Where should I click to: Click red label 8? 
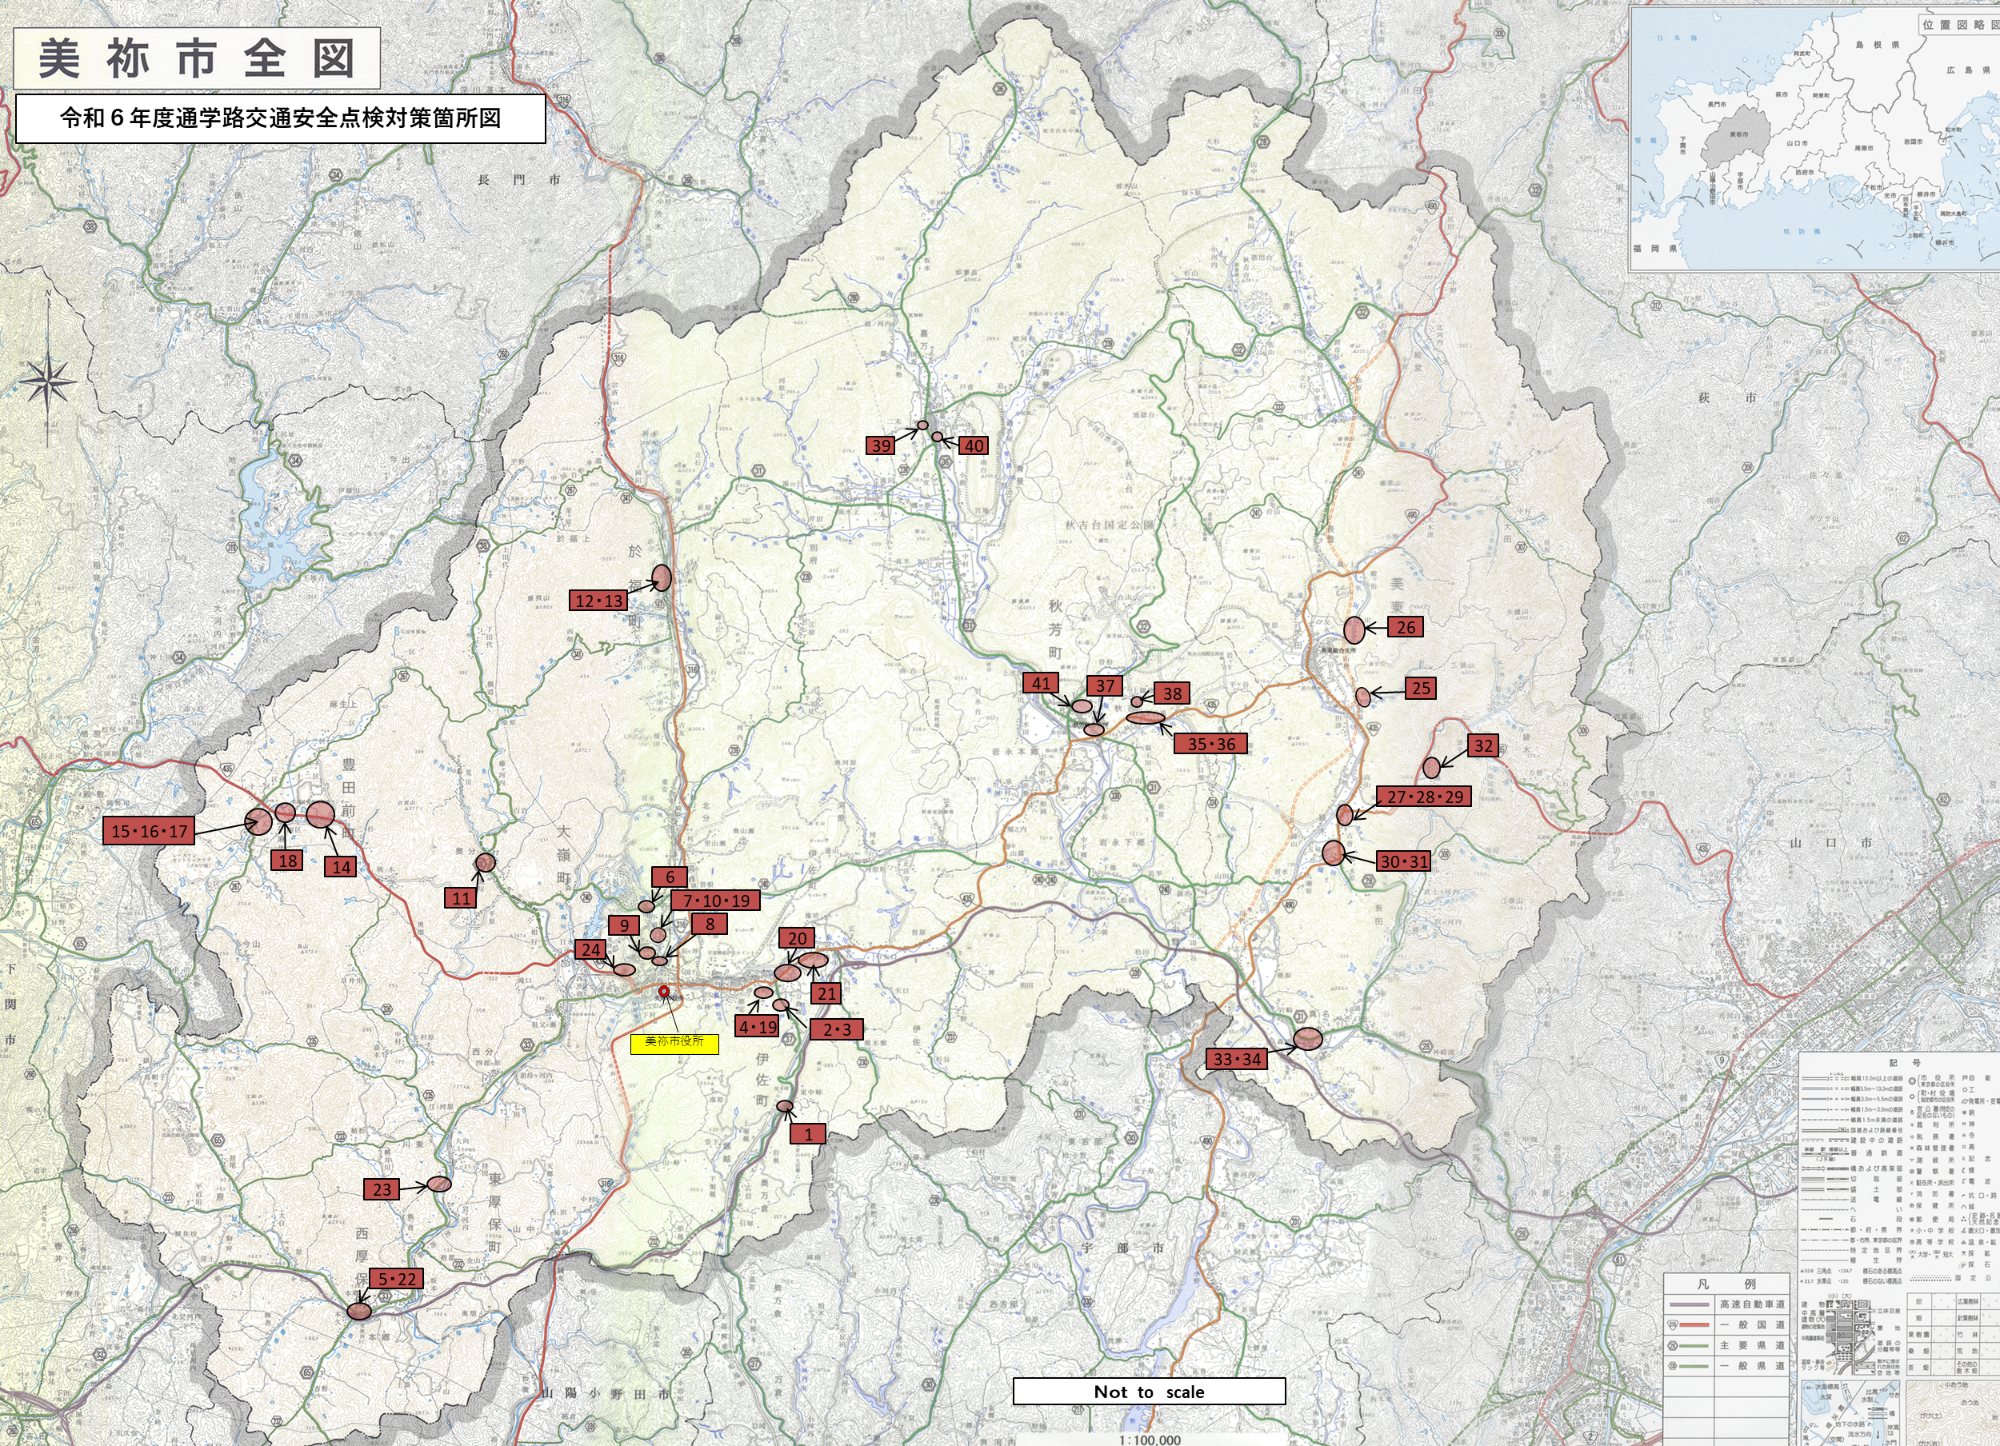(710, 924)
